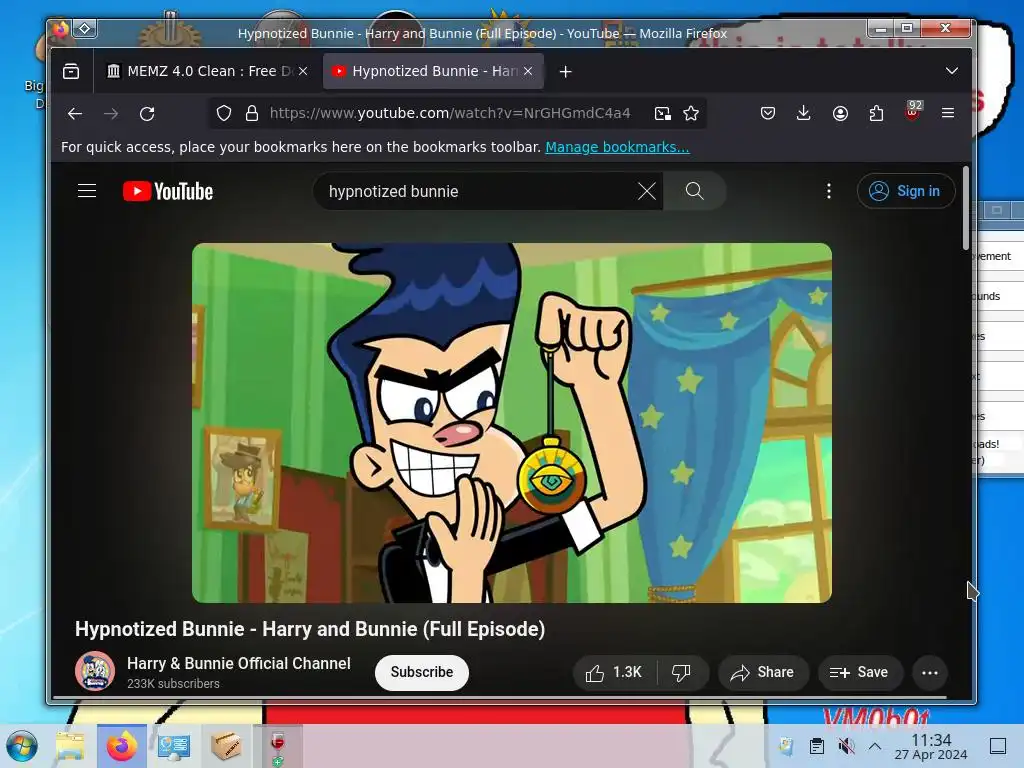The width and height of the screenshot is (1024, 768).
Task: Open Firefox account icon
Action: coord(840,114)
